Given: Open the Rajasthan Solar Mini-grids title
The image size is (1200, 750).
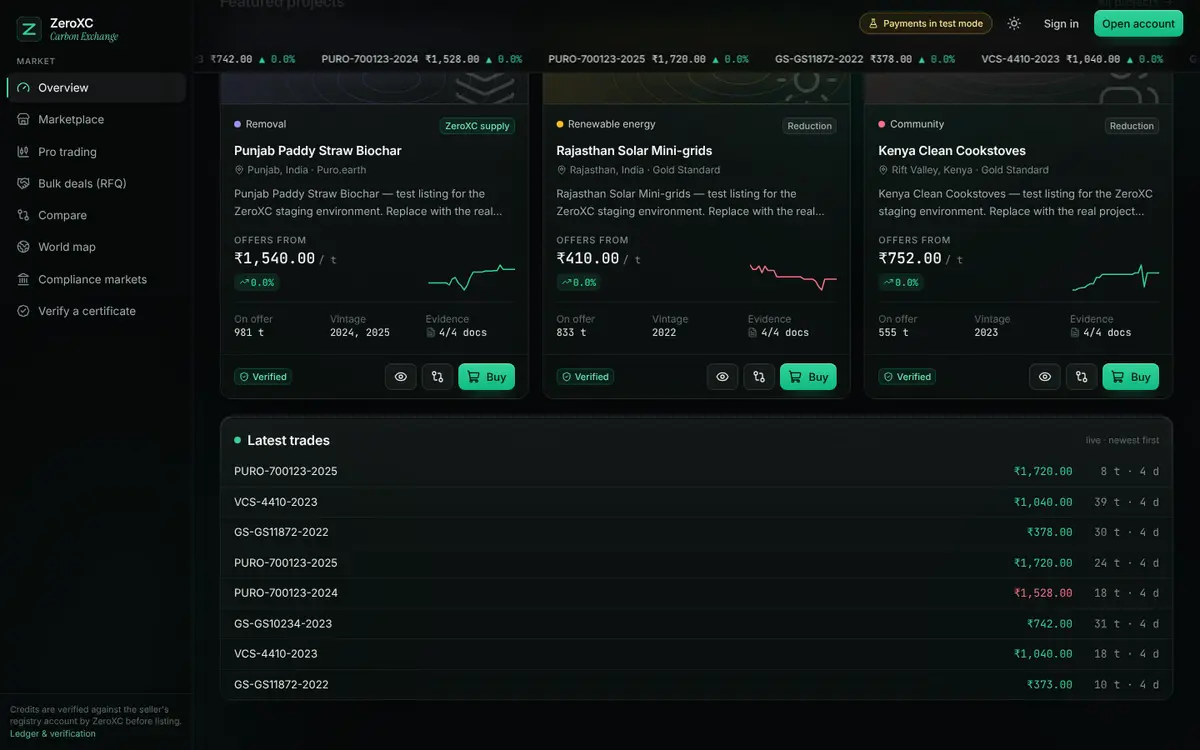Looking at the screenshot, I should point(634,151).
